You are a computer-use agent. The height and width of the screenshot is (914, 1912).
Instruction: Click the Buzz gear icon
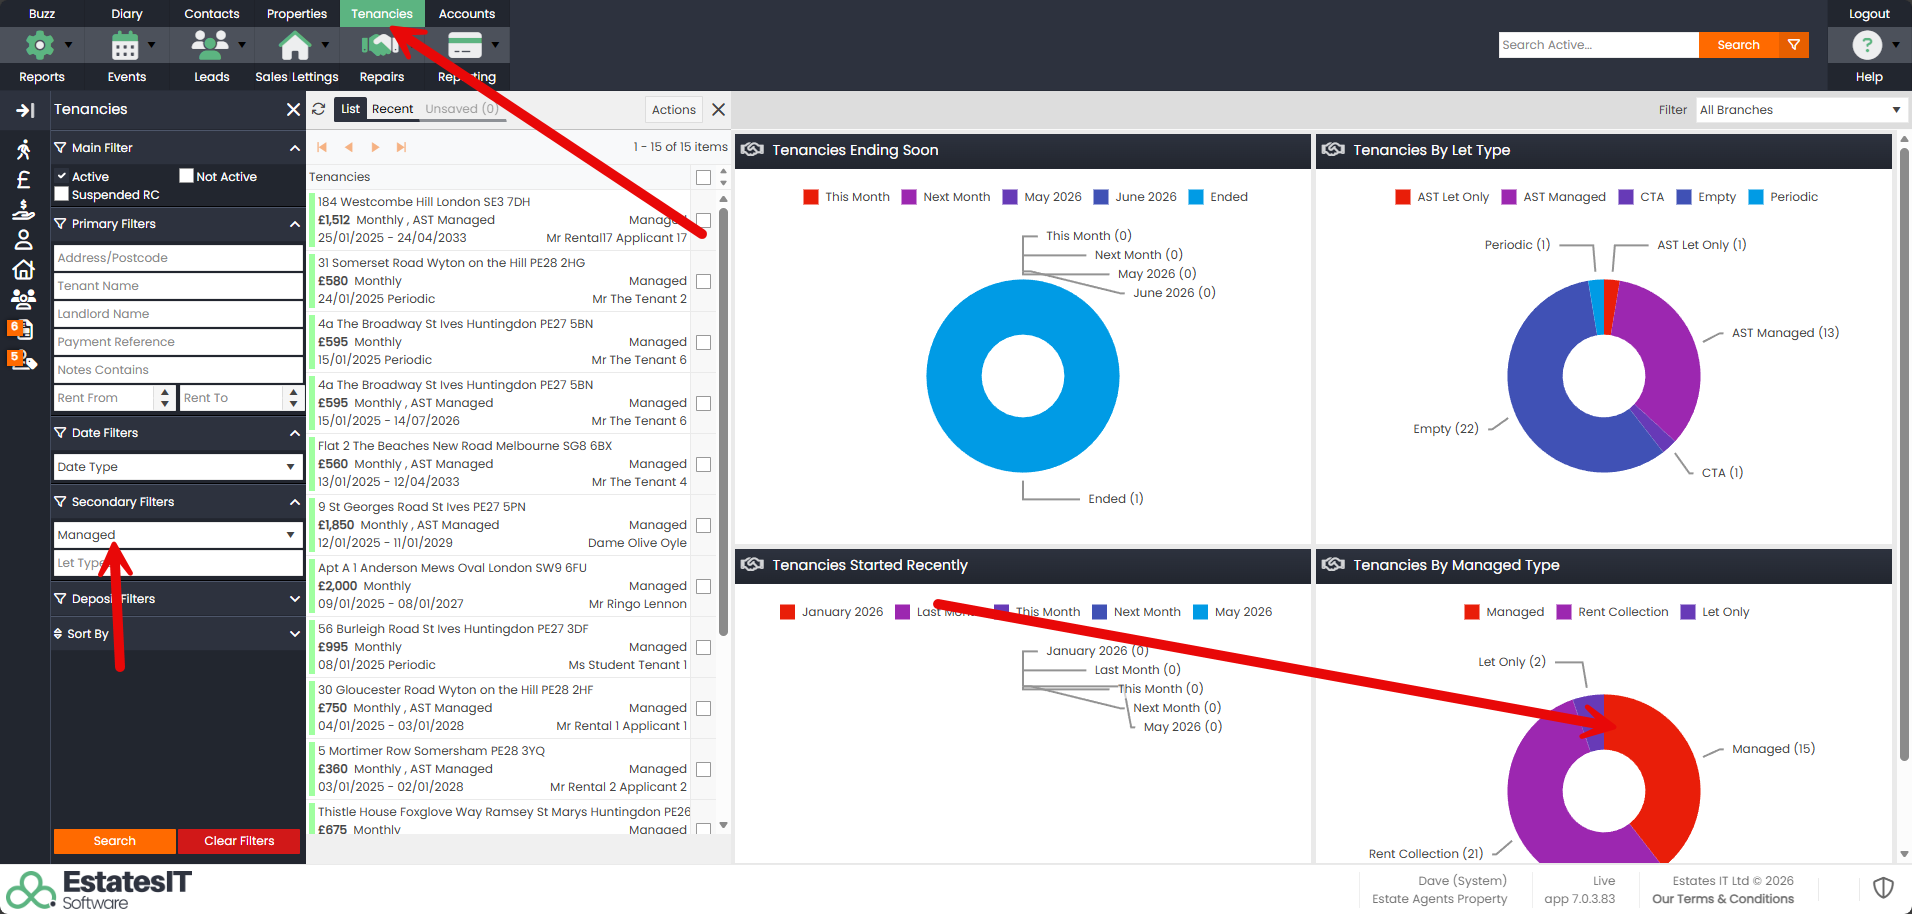tap(40, 45)
